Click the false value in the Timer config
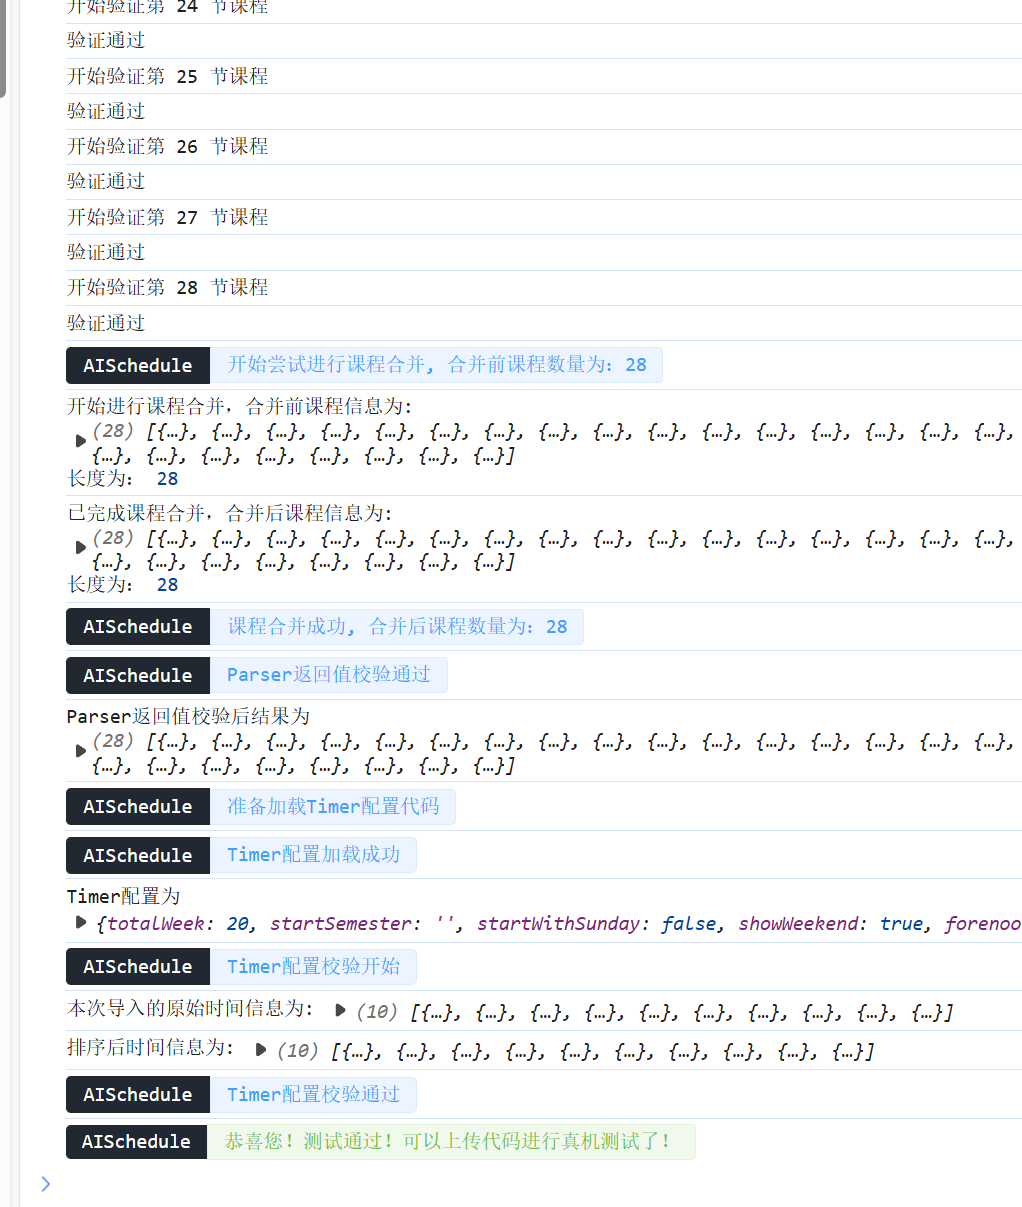The width and height of the screenshot is (1022, 1207). click(687, 923)
